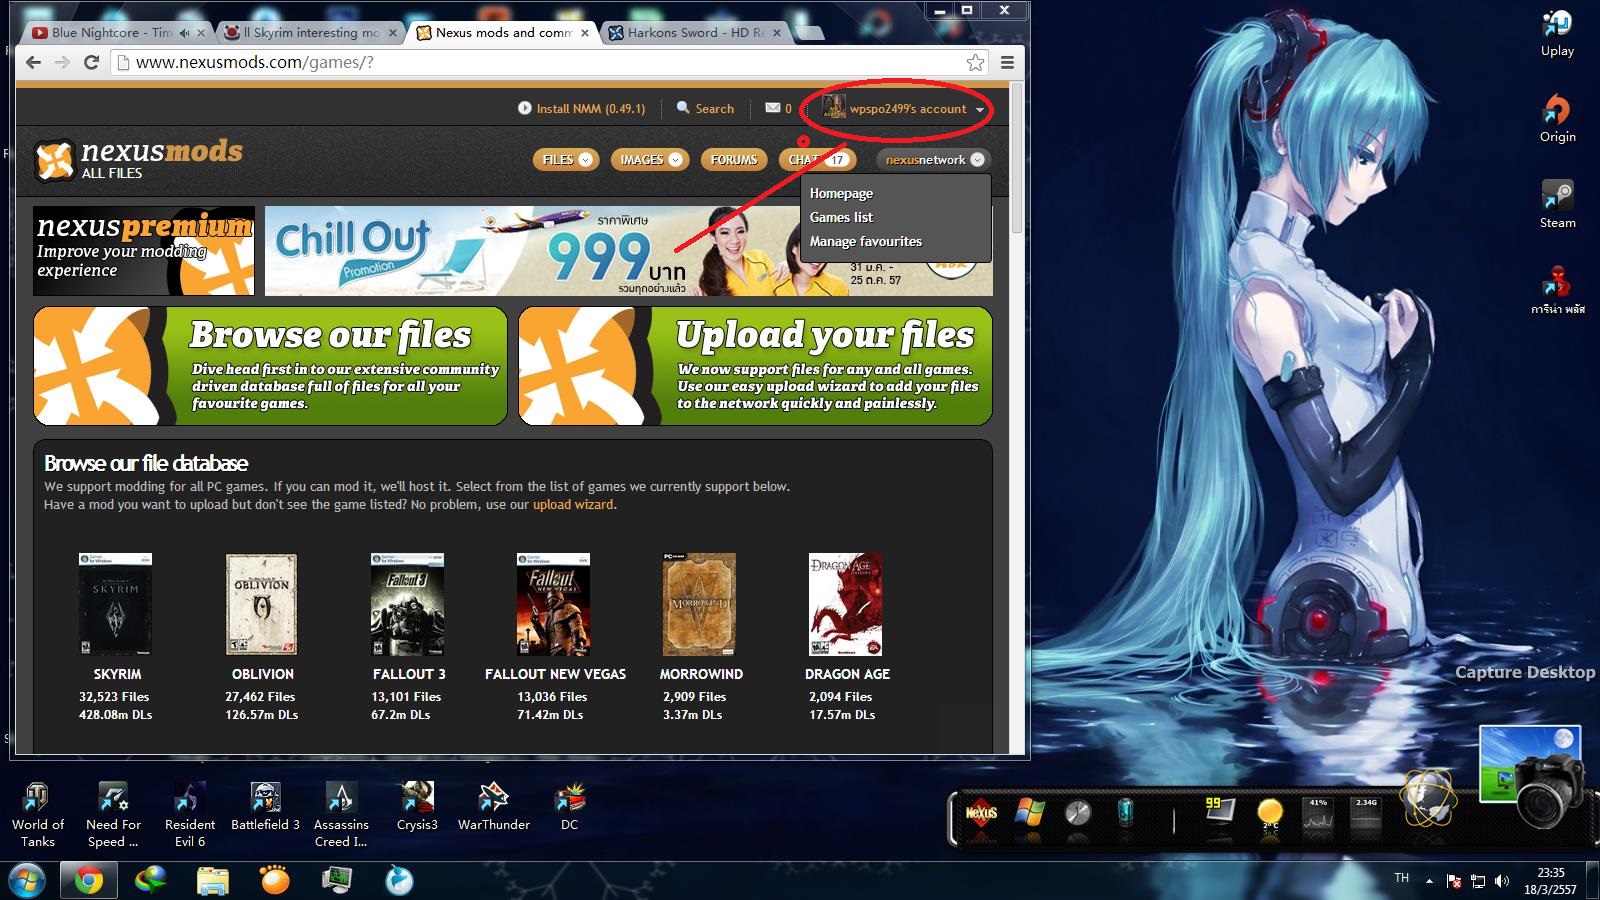This screenshot has width=1600, height=900.
Task: Click the weather sun icon in the dock
Action: (x=1269, y=813)
